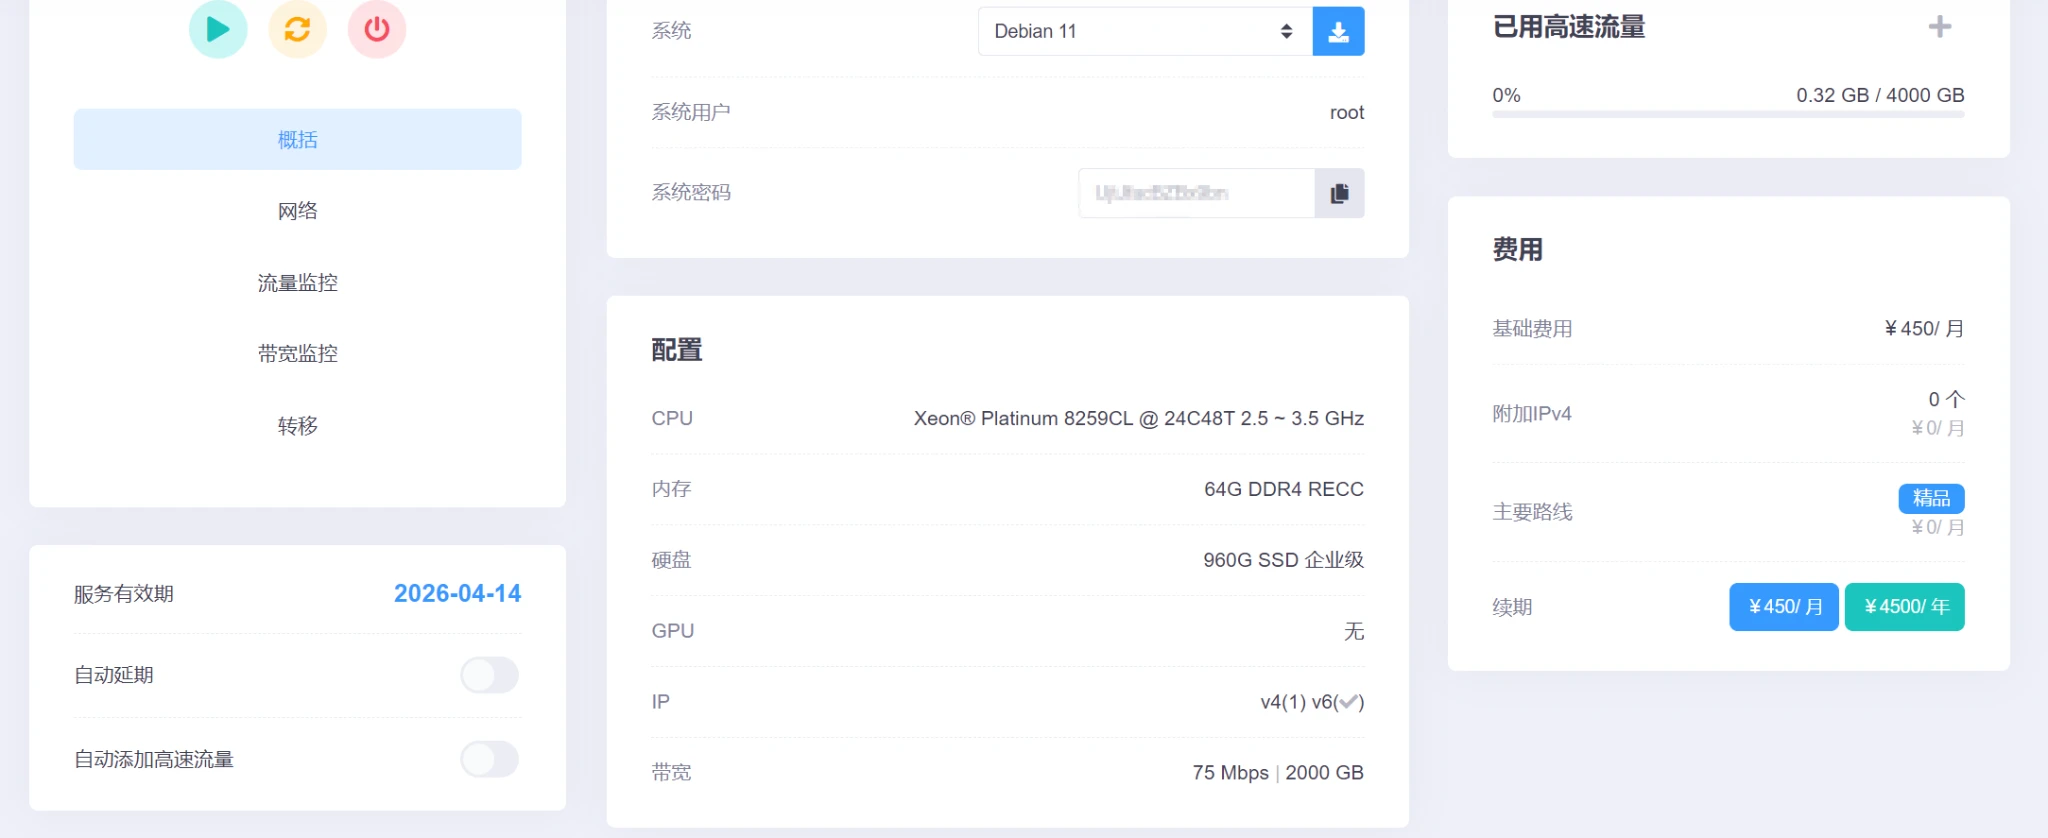Toggle the 自动添加高速流量 switch
Viewport: 2048px width, 838px height.
tap(490, 759)
